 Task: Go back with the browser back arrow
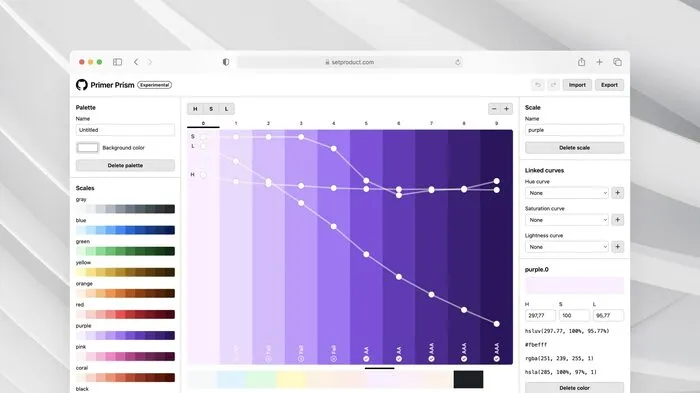point(136,62)
